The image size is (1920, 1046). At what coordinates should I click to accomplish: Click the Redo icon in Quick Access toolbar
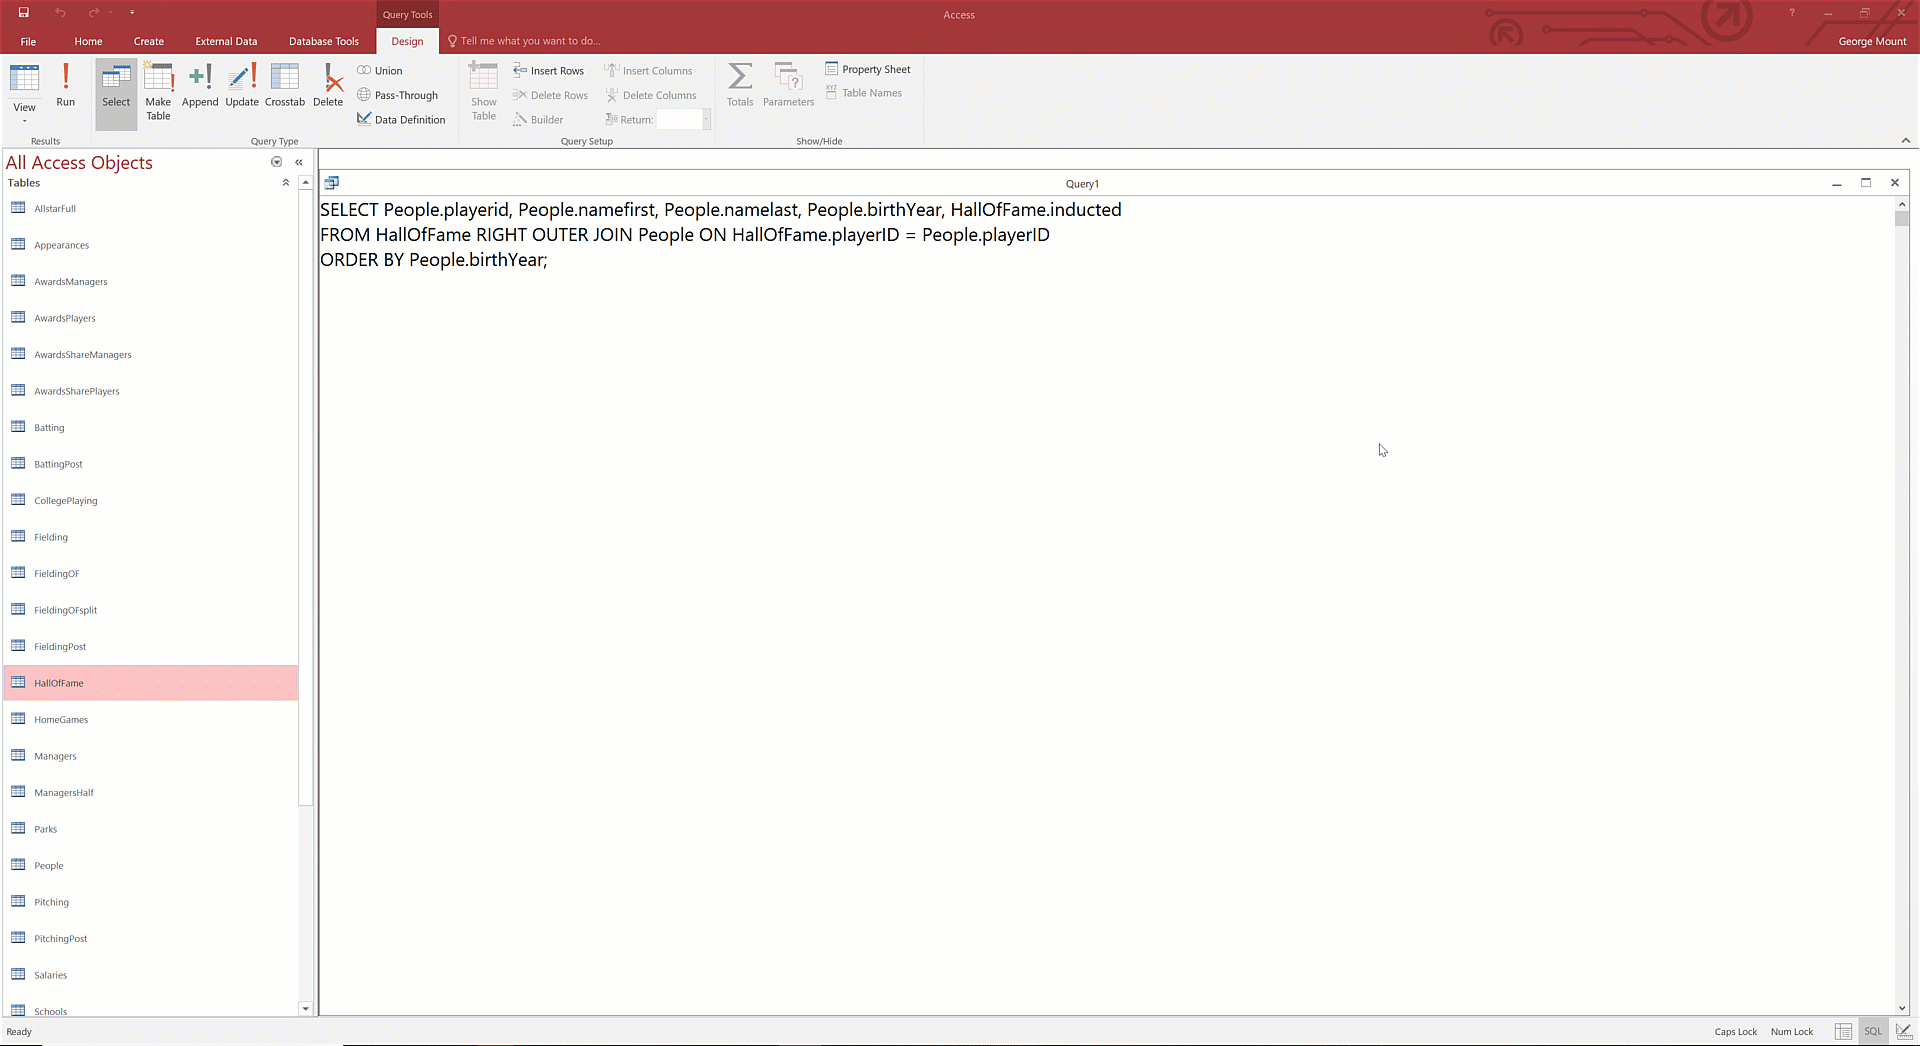[x=94, y=13]
